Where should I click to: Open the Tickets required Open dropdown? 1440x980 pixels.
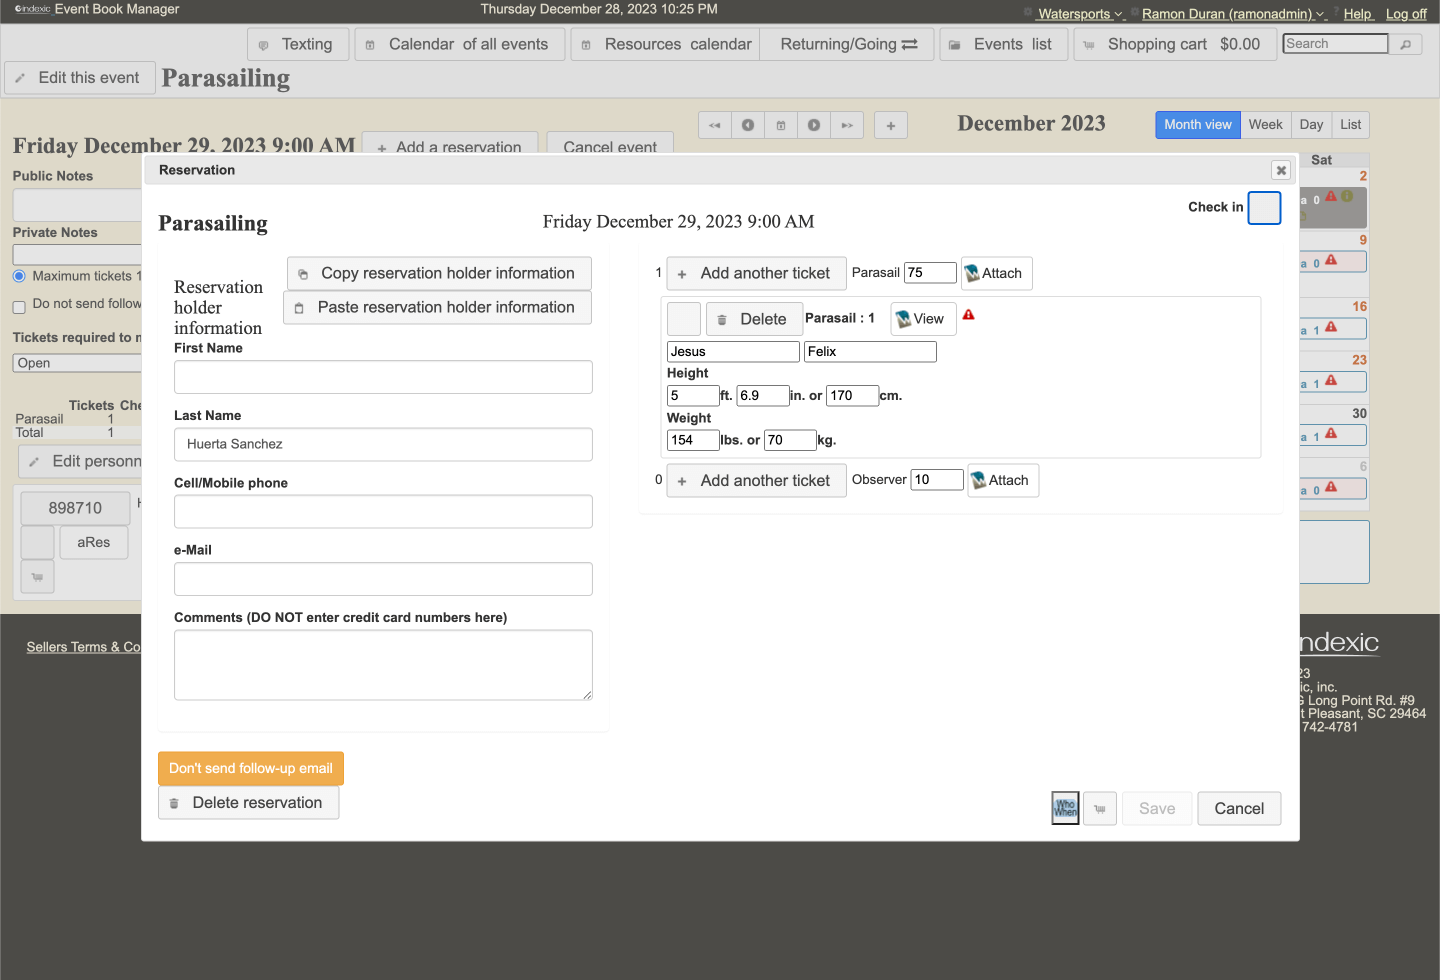click(76, 363)
